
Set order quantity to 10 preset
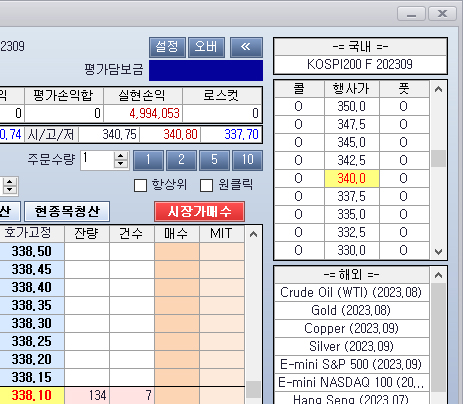(x=248, y=160)
